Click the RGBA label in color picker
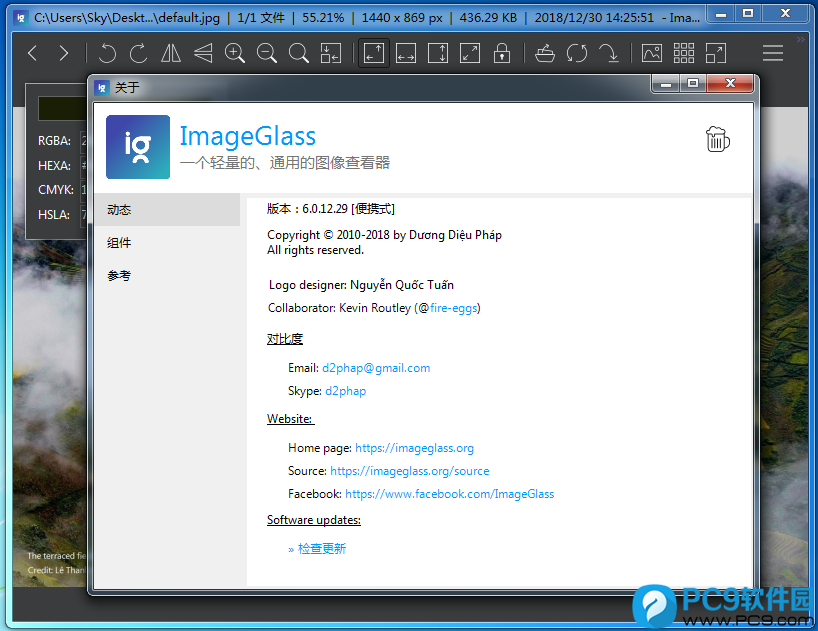This screenshot has width=818, height=631. coord(54,141)
